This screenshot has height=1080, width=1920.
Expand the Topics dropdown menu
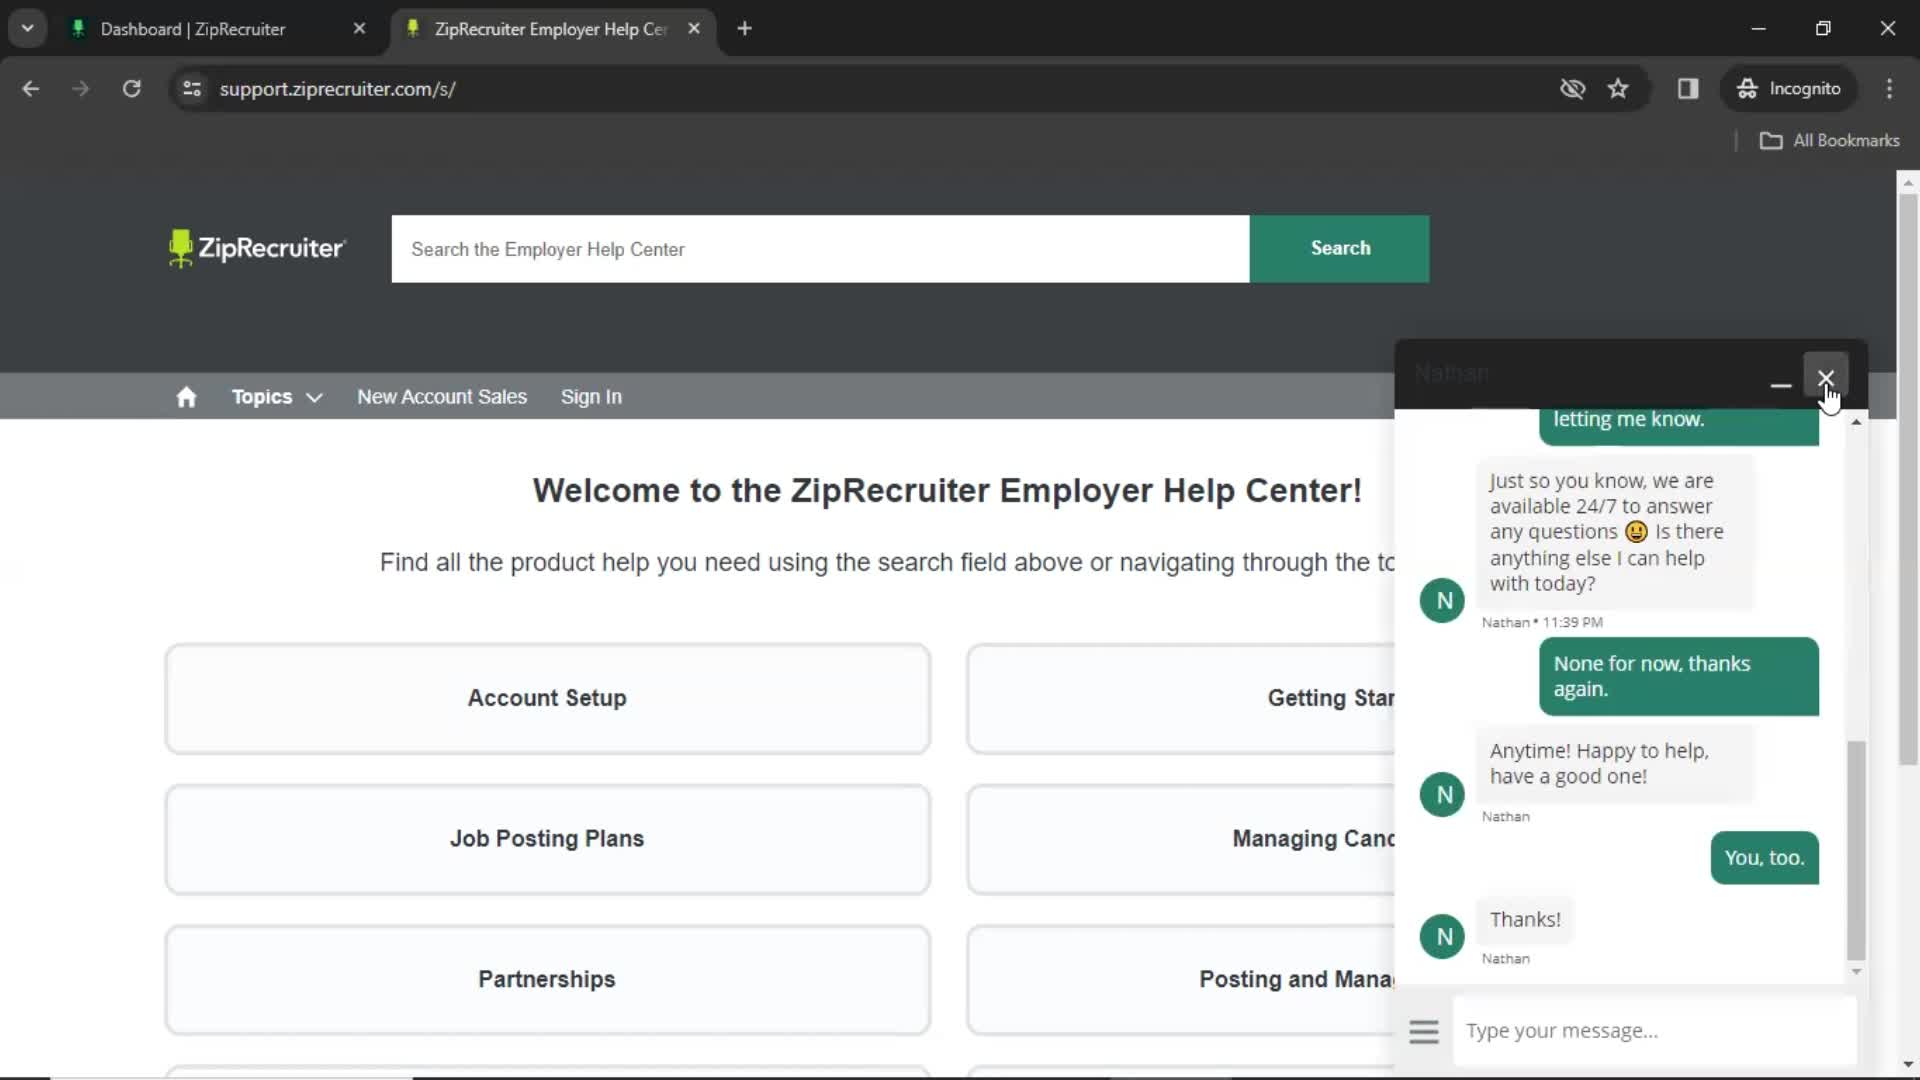[x=276, y=397]
